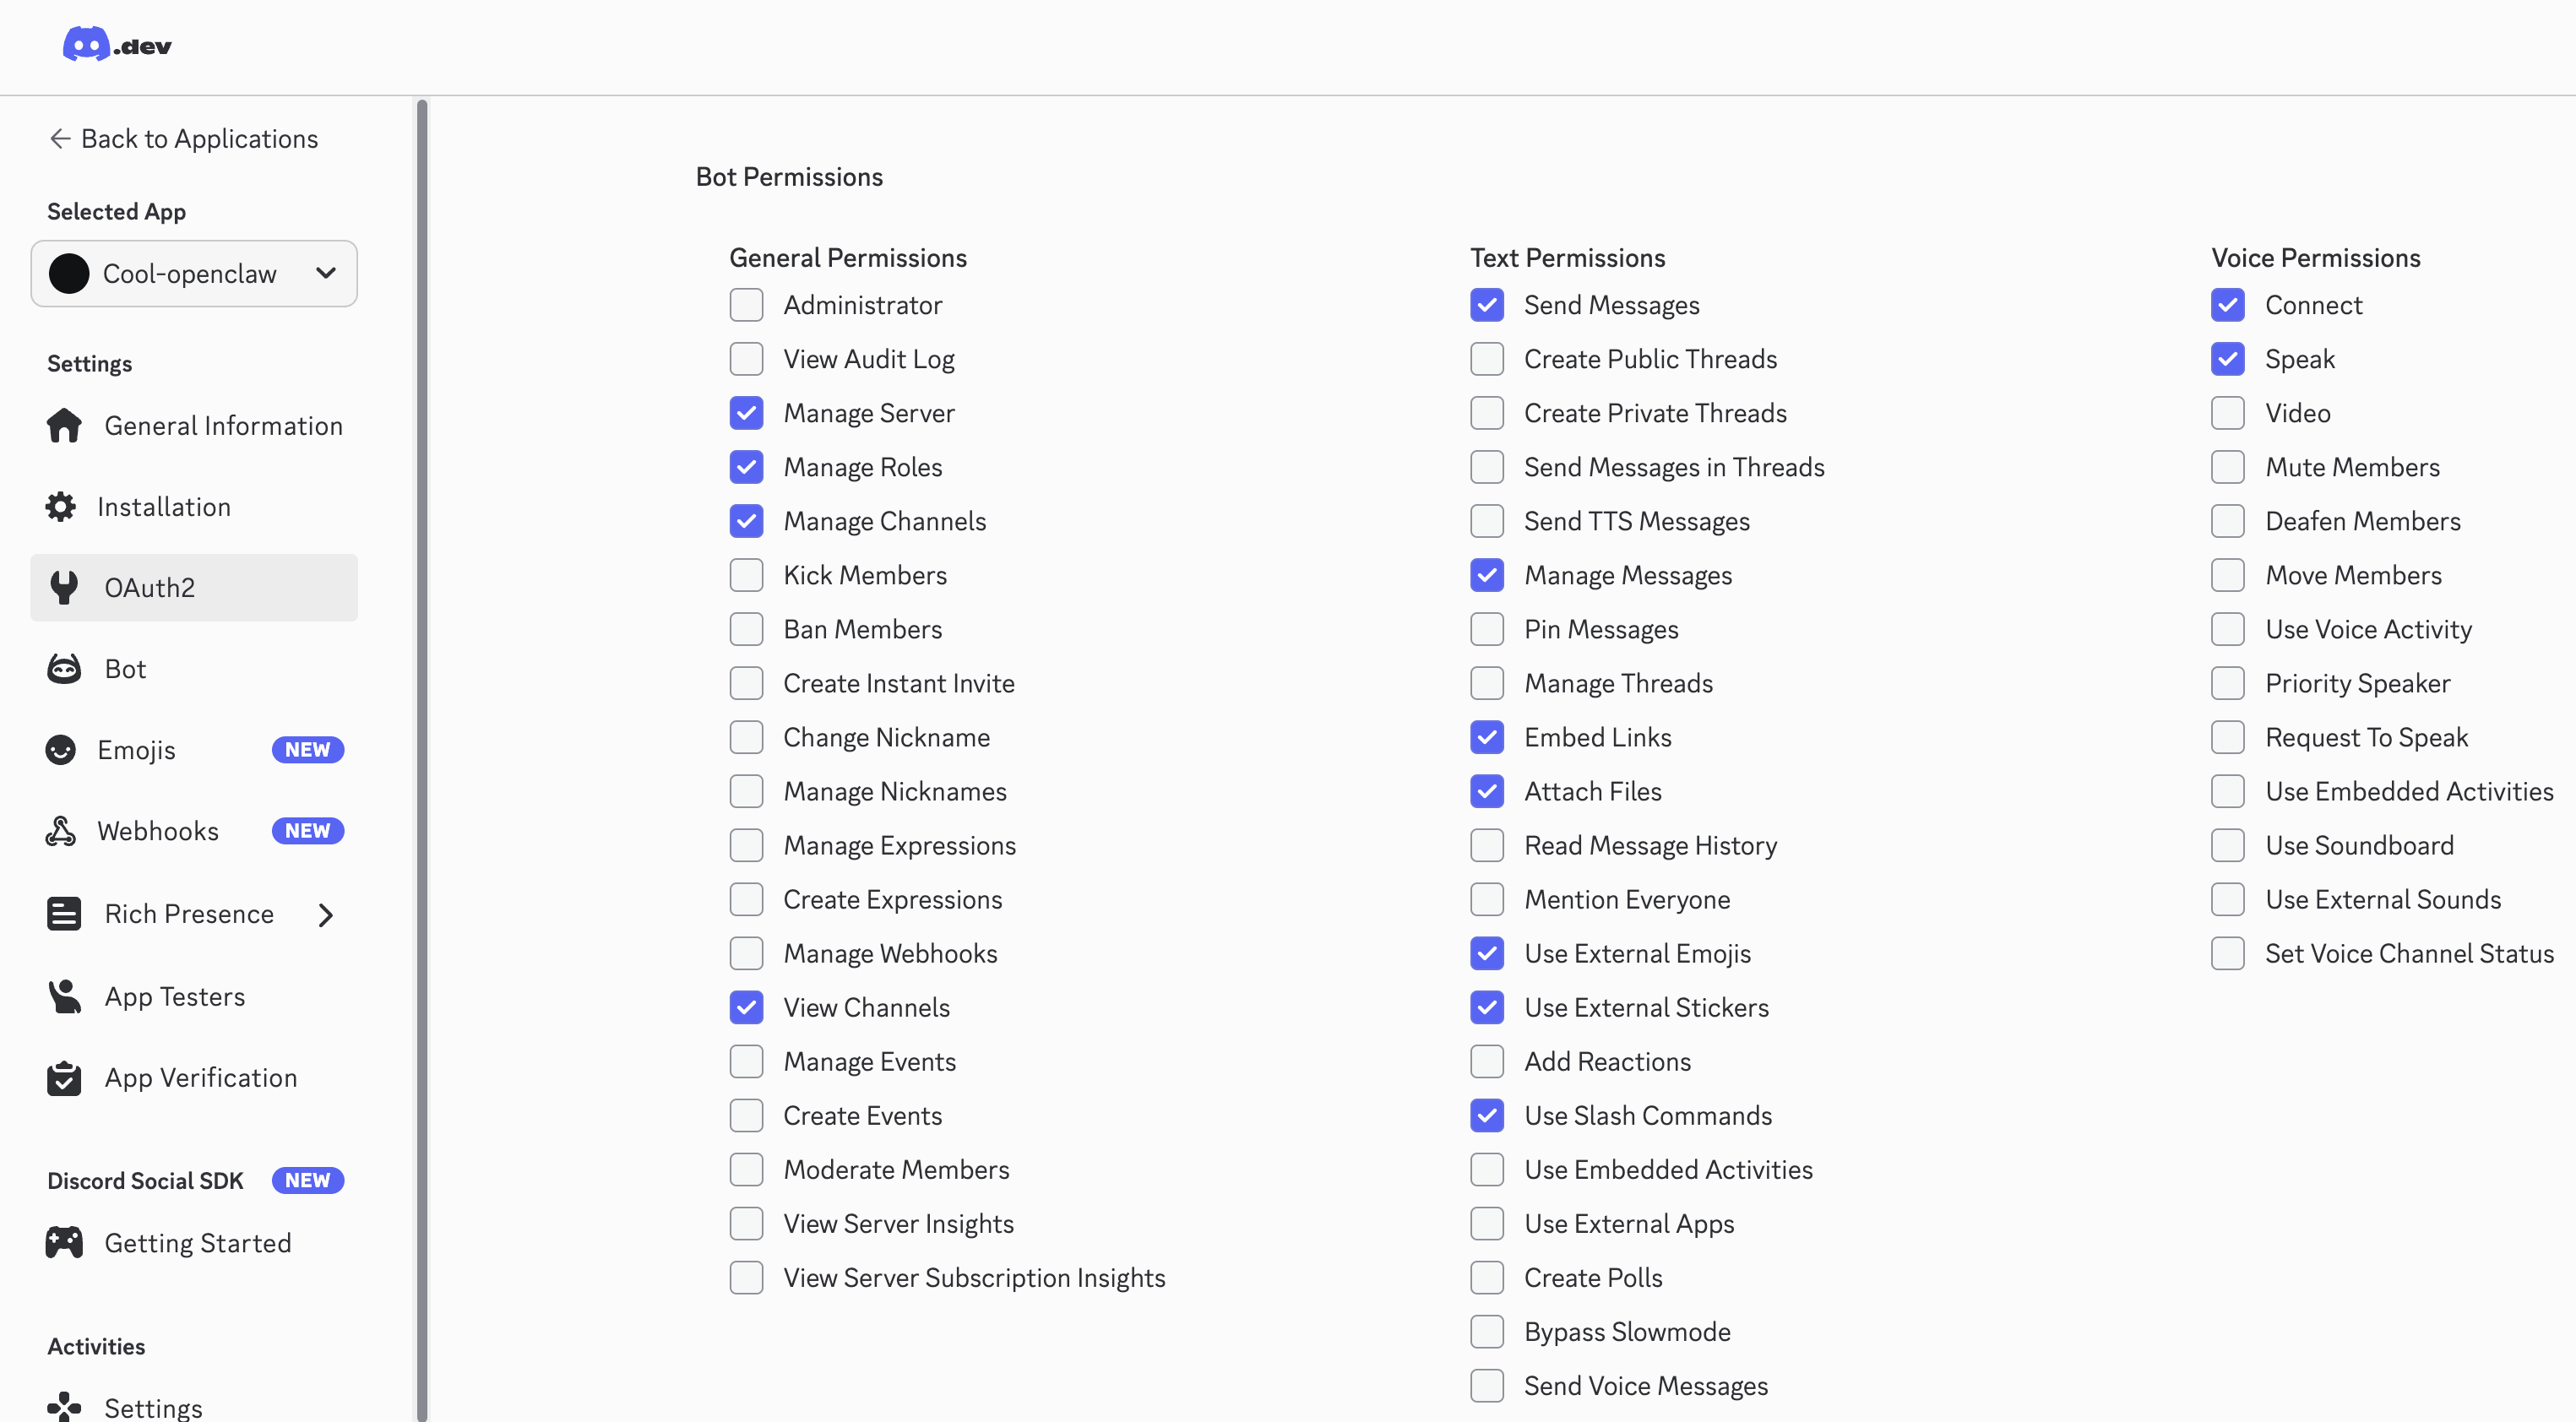The height and width of the screenshot is (1422, 2576).
Task: Enable the Mute Members permission
Action: pos(2228,467)
